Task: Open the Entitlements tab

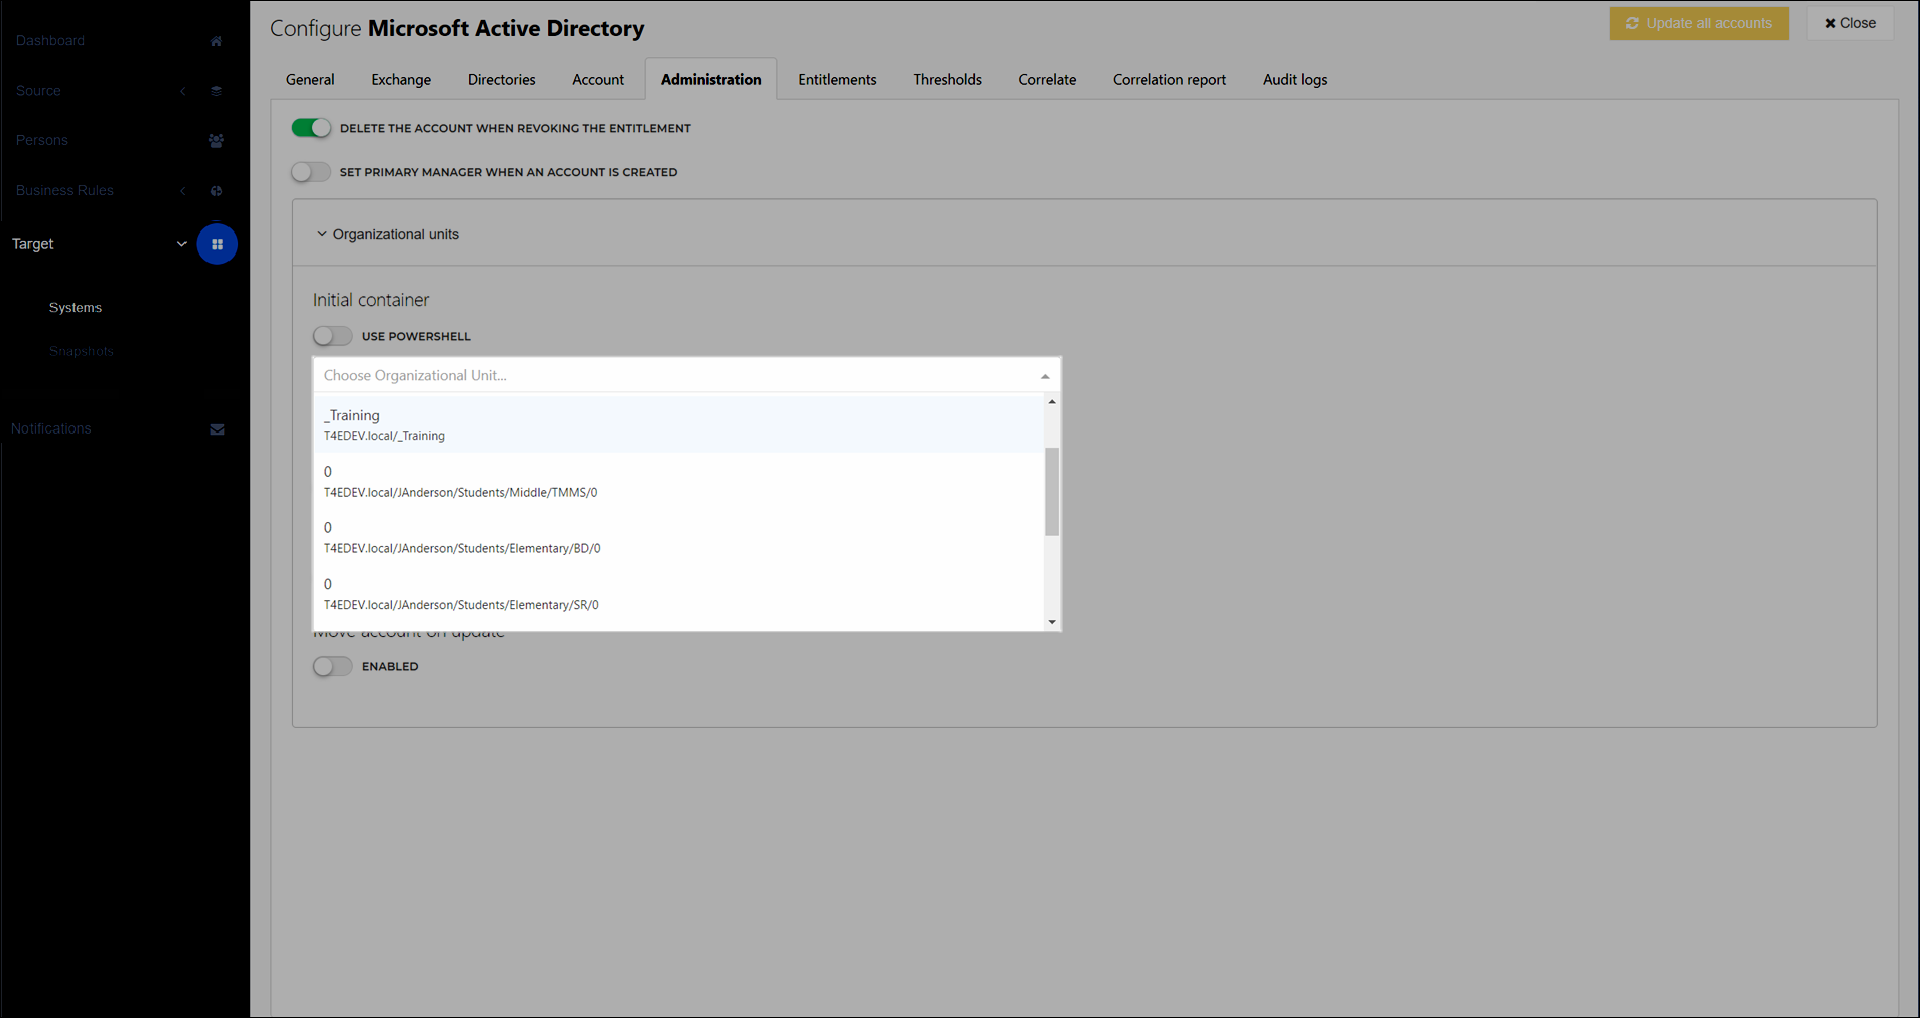Action: tap(837, 80)
